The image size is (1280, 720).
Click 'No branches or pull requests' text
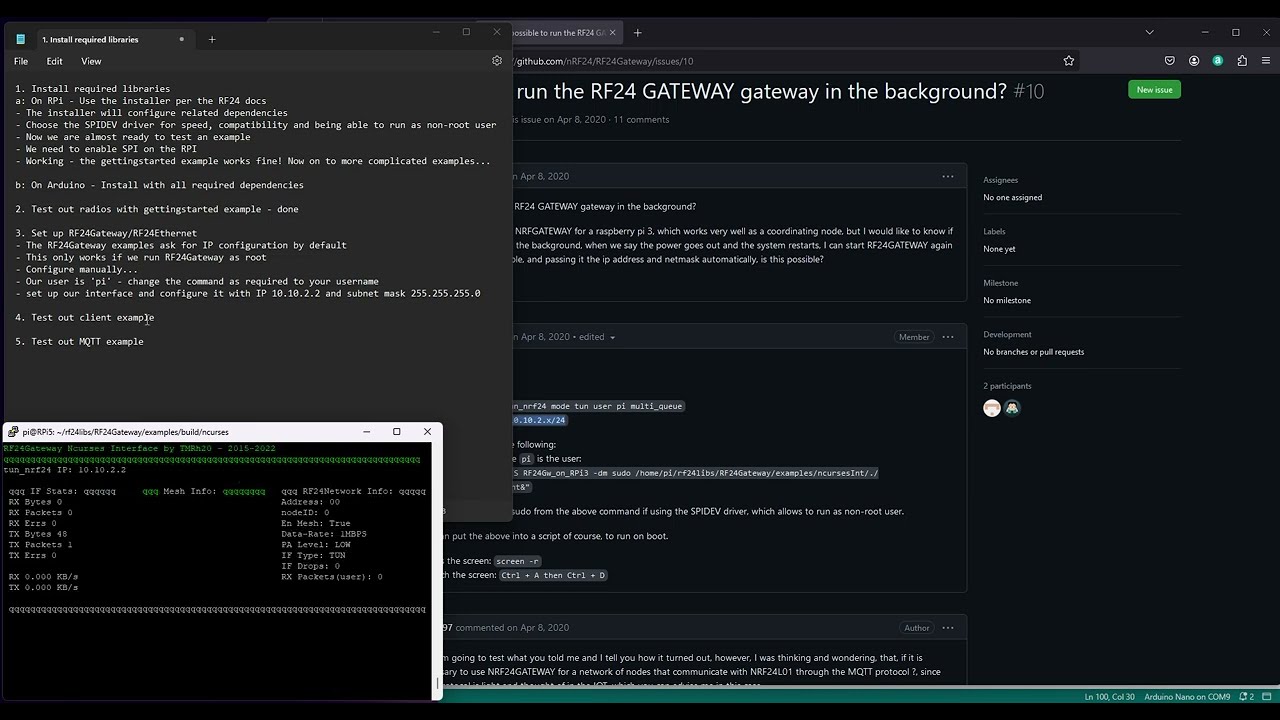point(1033,352)
